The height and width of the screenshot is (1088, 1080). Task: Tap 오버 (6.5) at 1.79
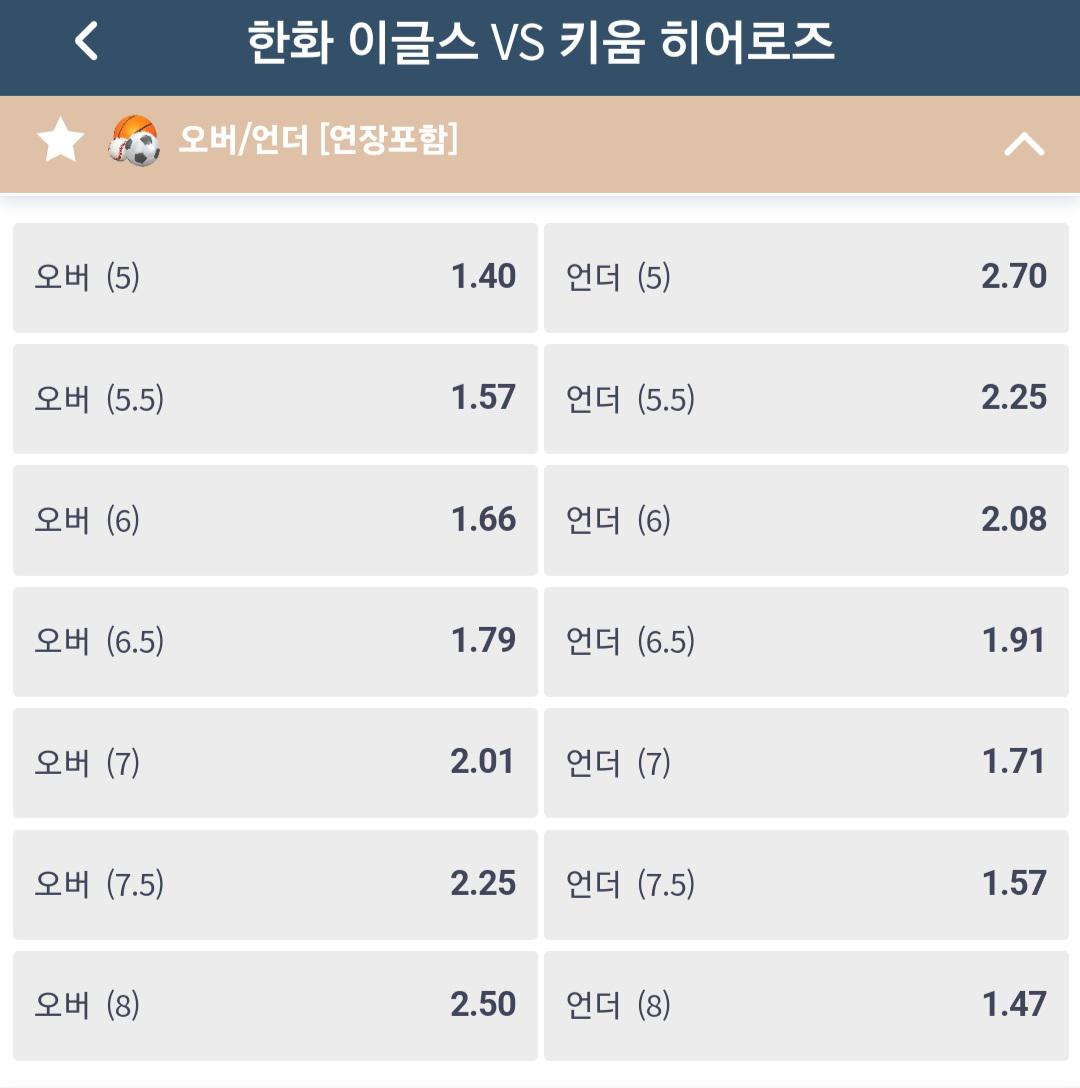tap(276, 642)
